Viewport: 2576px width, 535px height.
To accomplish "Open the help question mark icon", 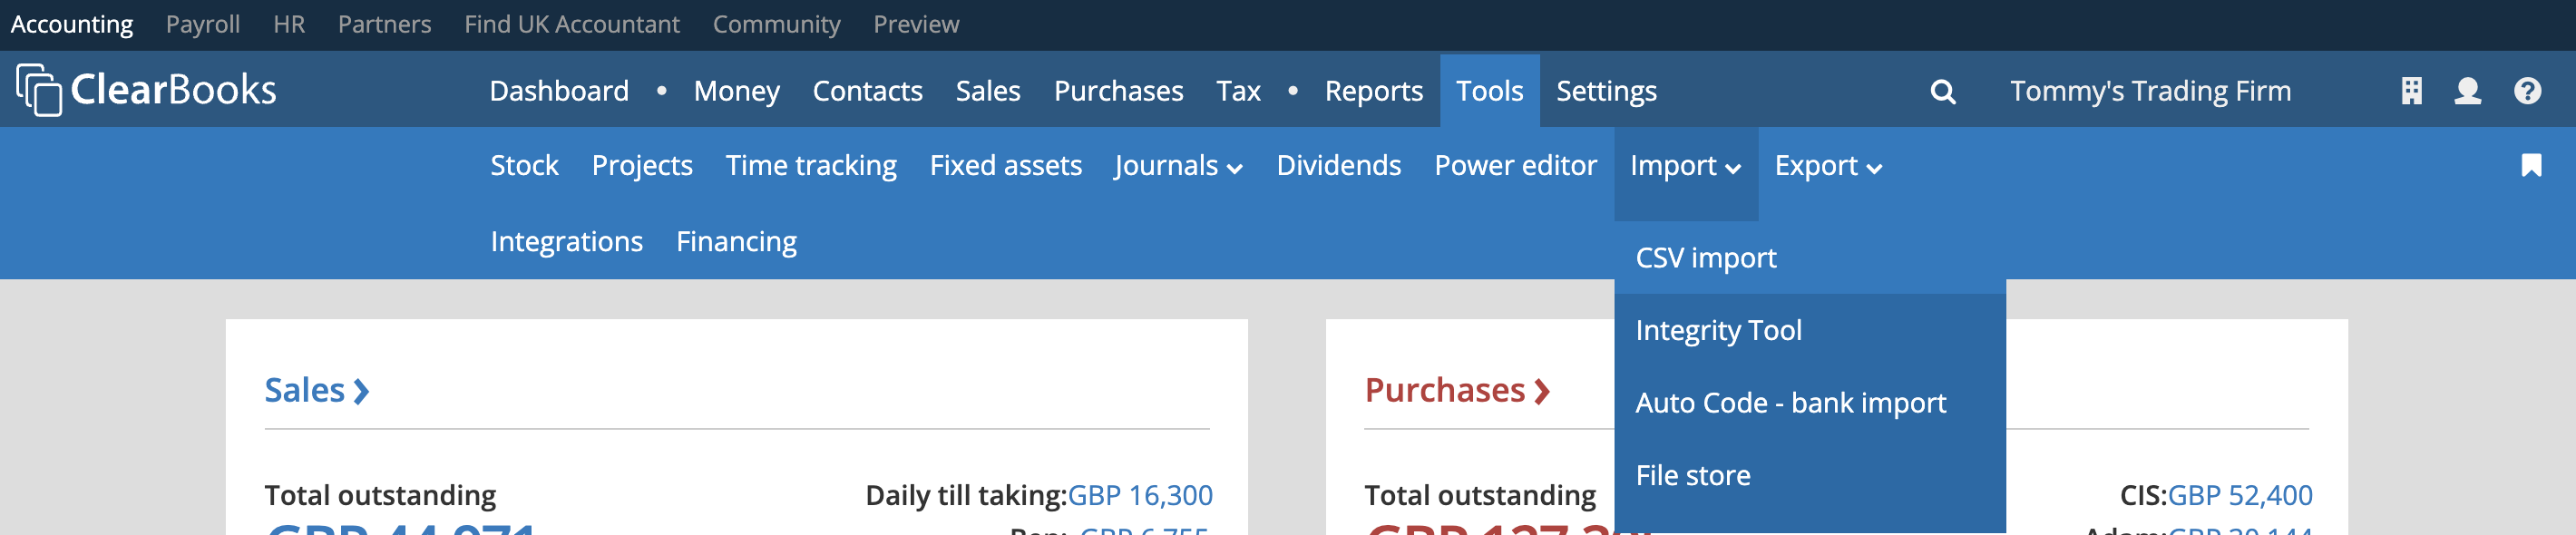I will click(x=2527, y=91).
